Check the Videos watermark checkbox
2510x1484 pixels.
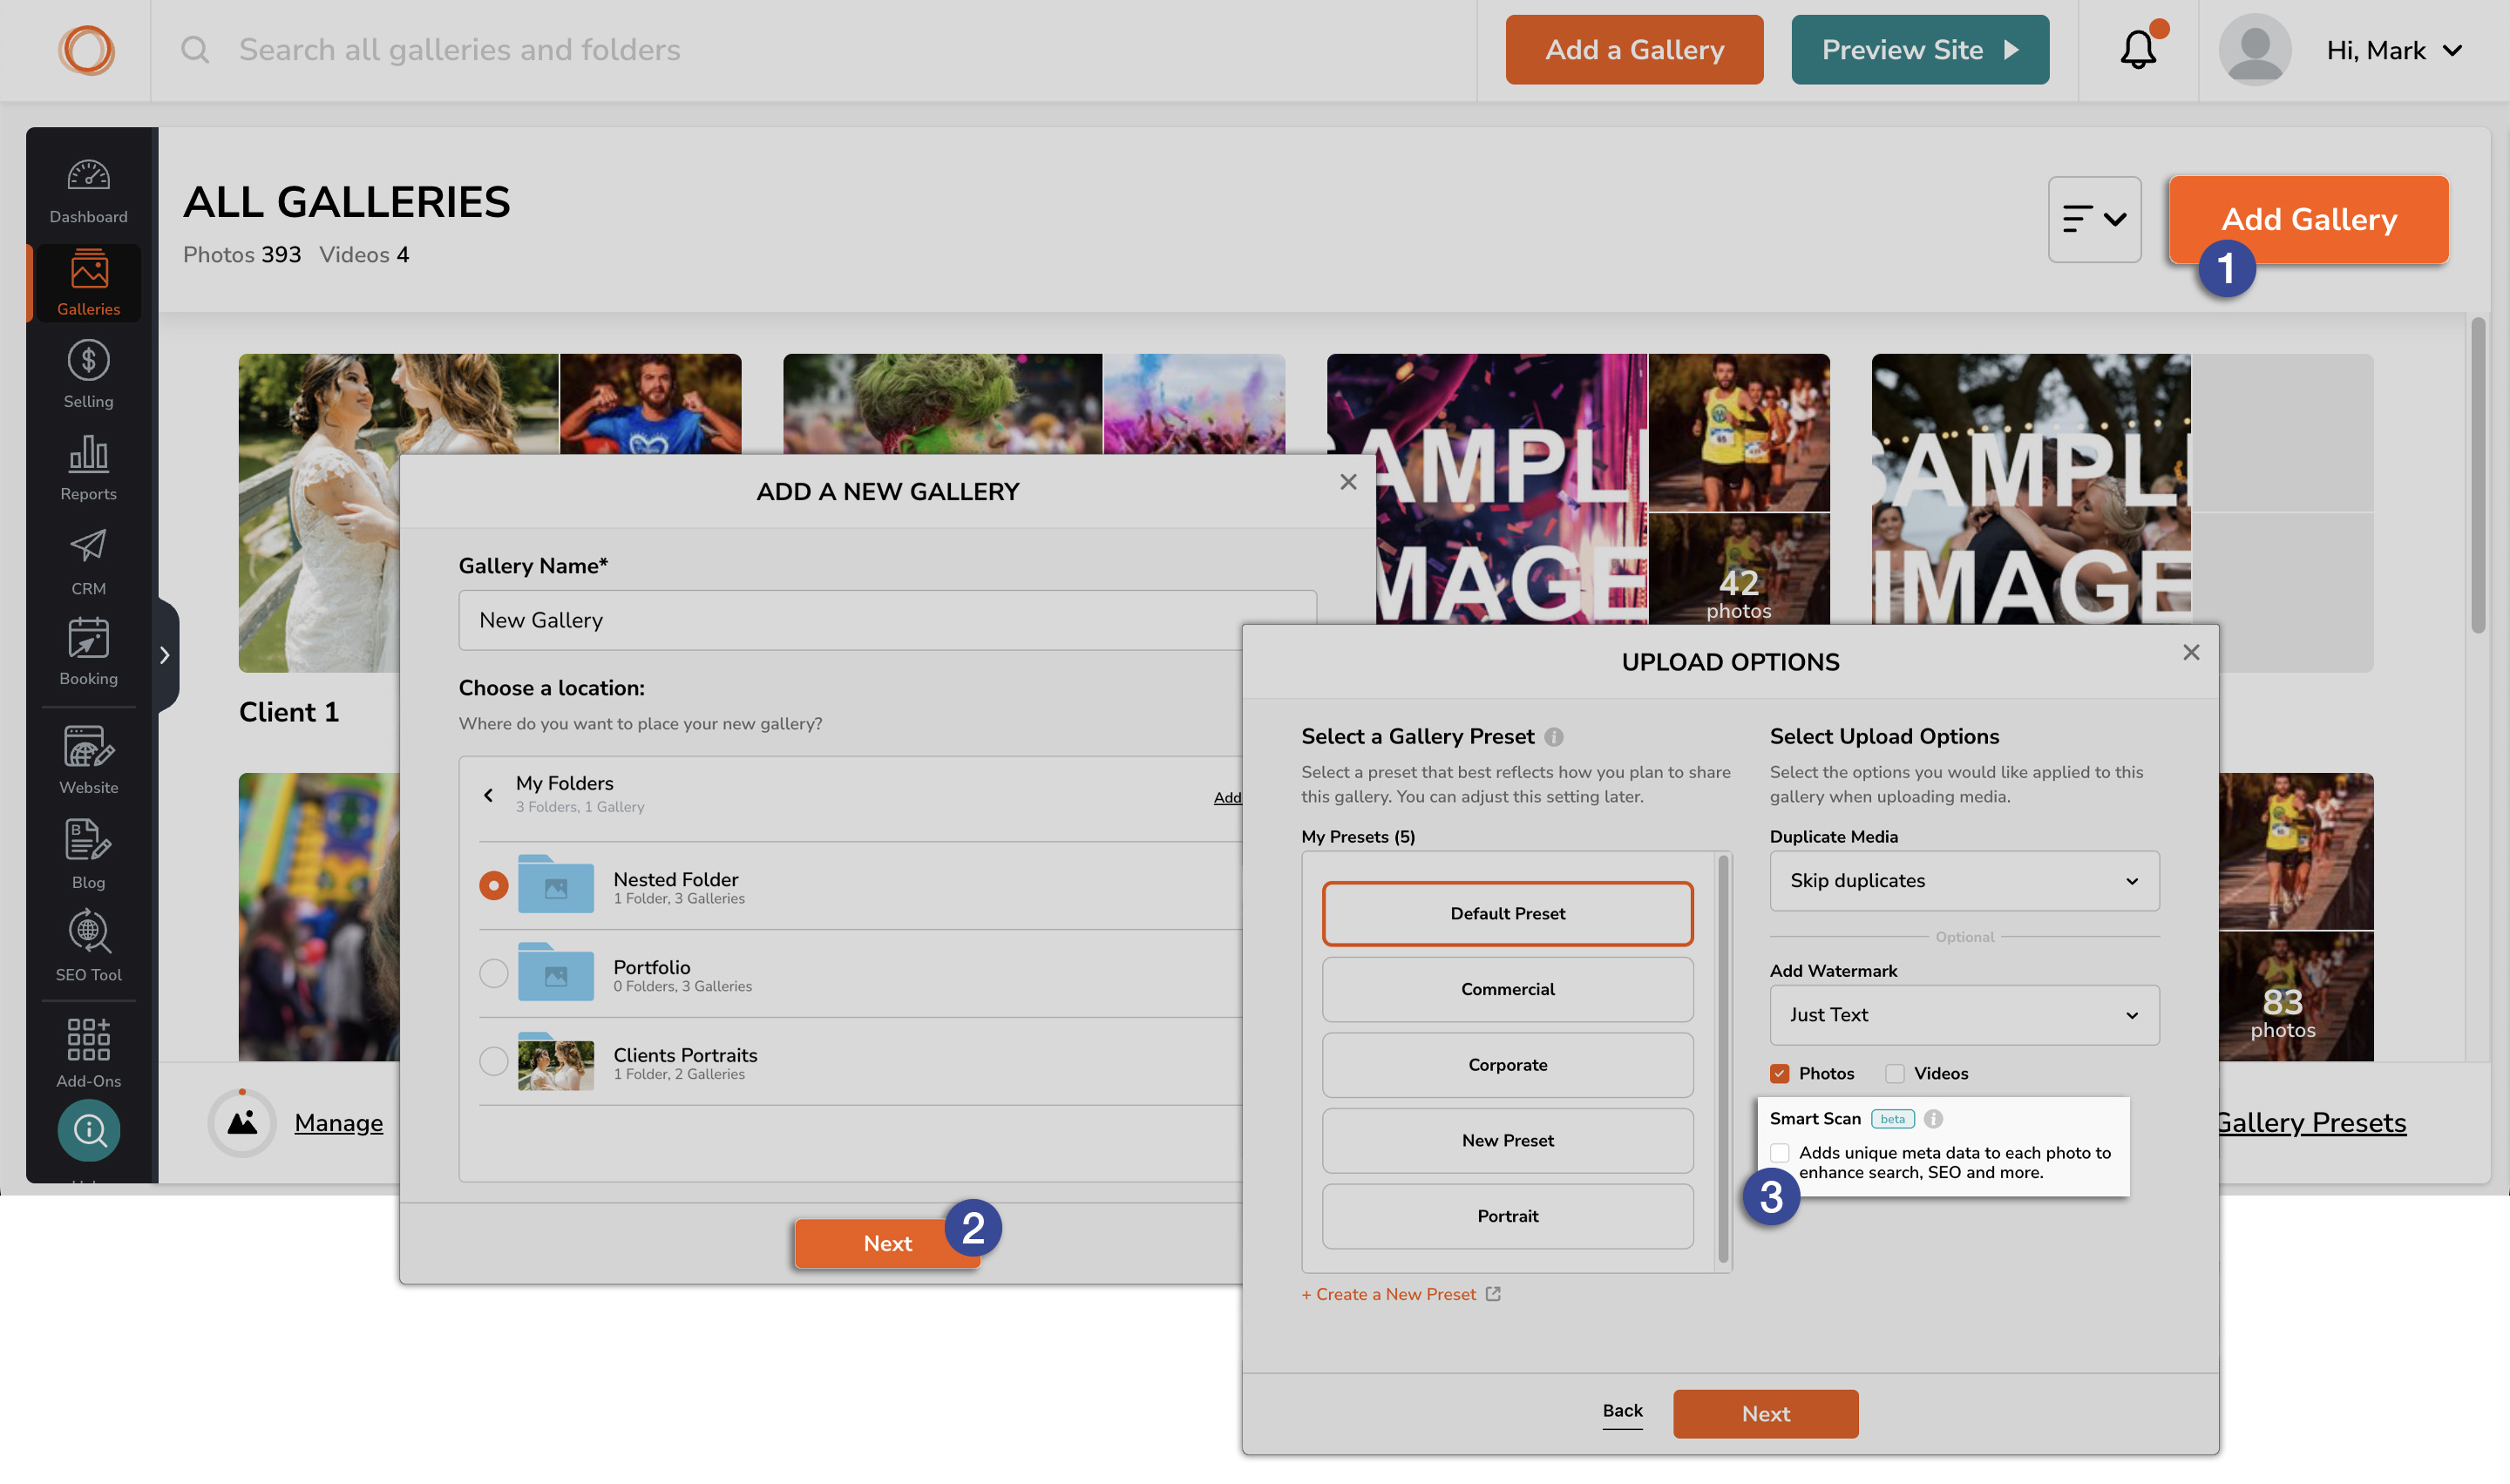(x=1895, y=1074)
